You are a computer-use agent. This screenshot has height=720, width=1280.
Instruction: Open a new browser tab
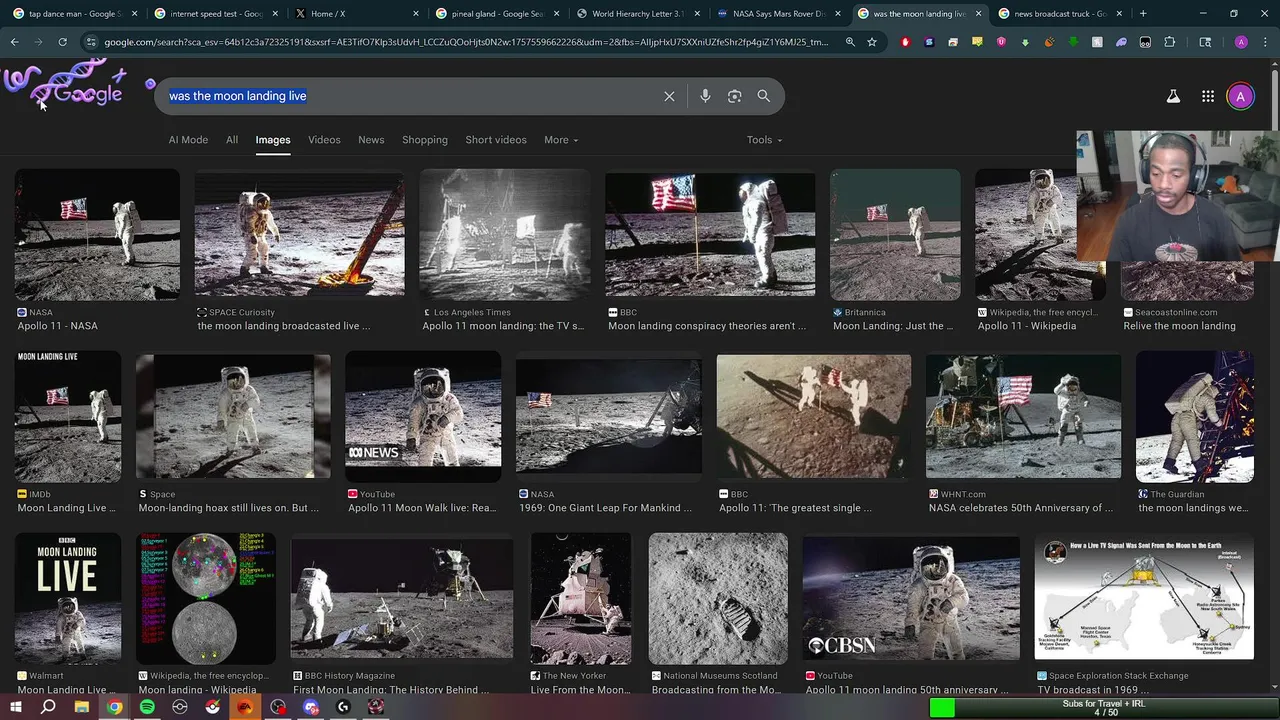coord(1142,14)
